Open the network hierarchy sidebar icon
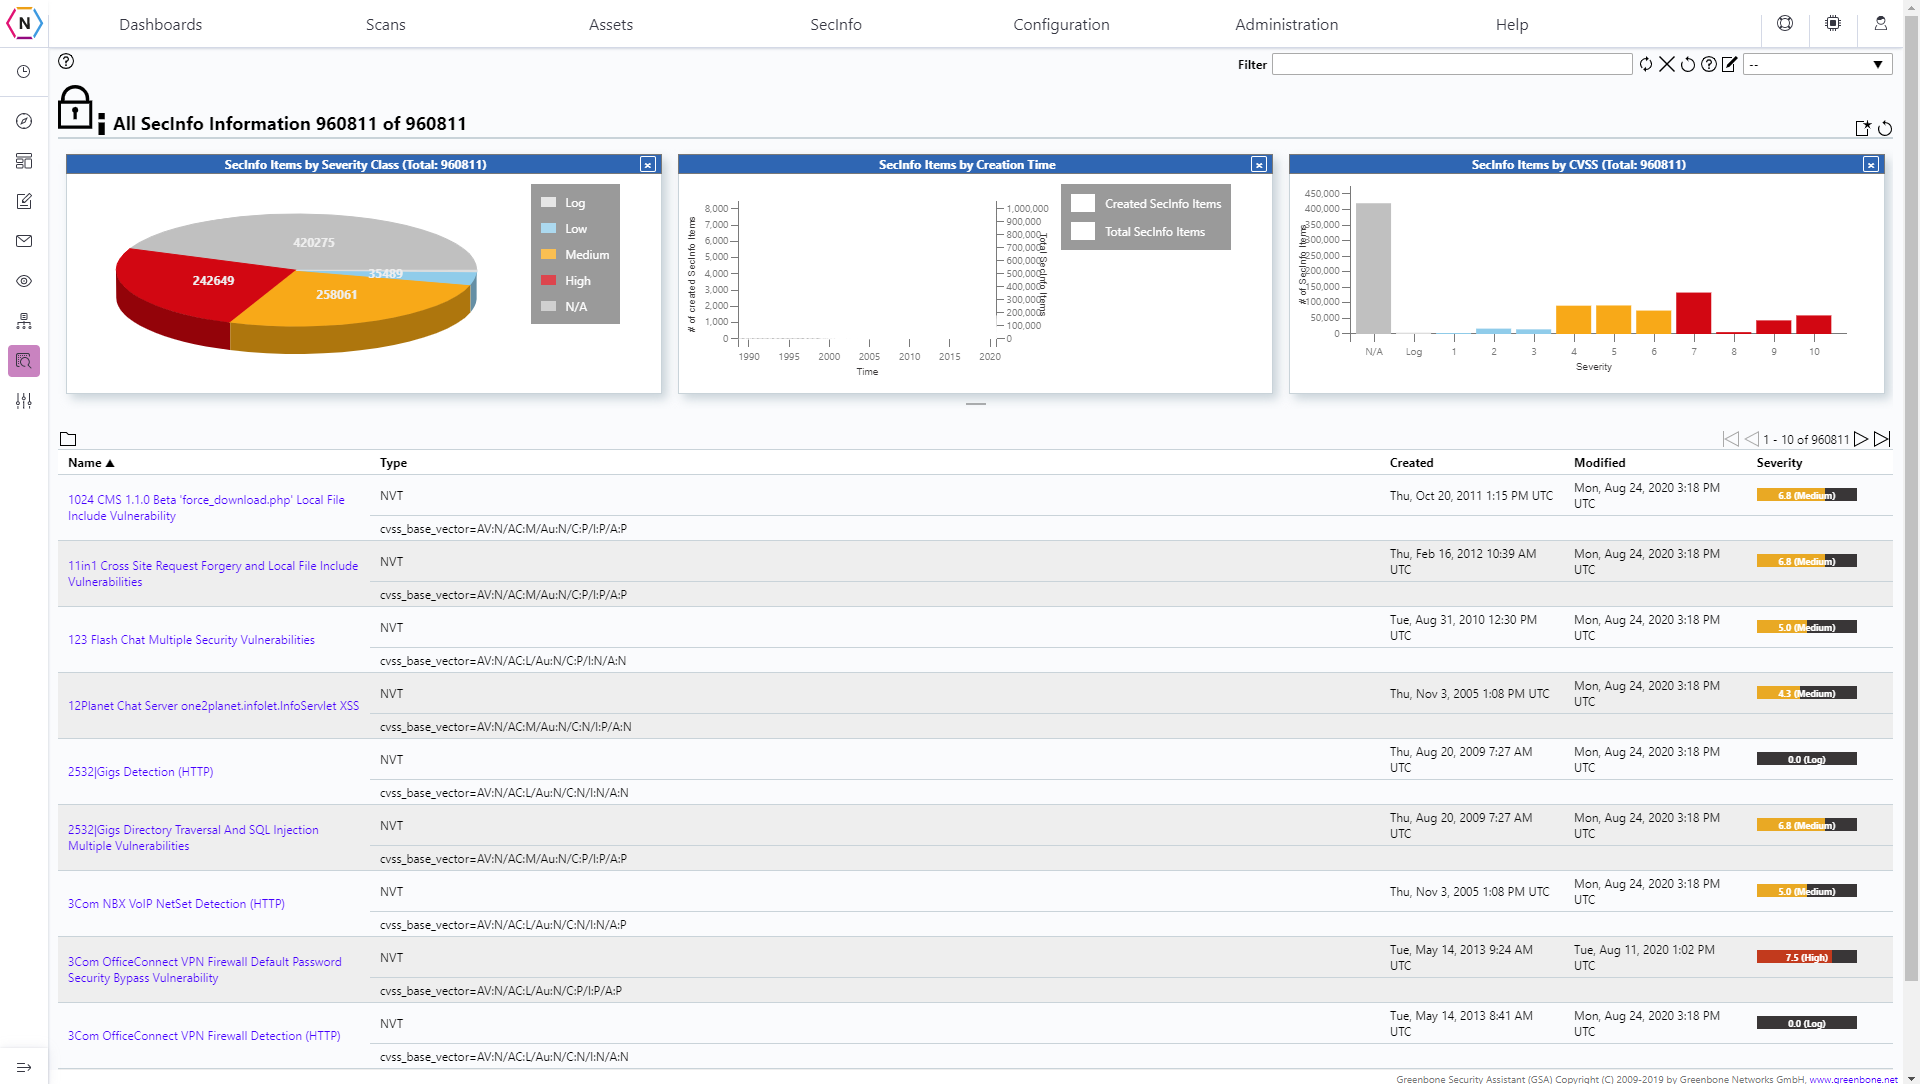 tap(24, 321)
